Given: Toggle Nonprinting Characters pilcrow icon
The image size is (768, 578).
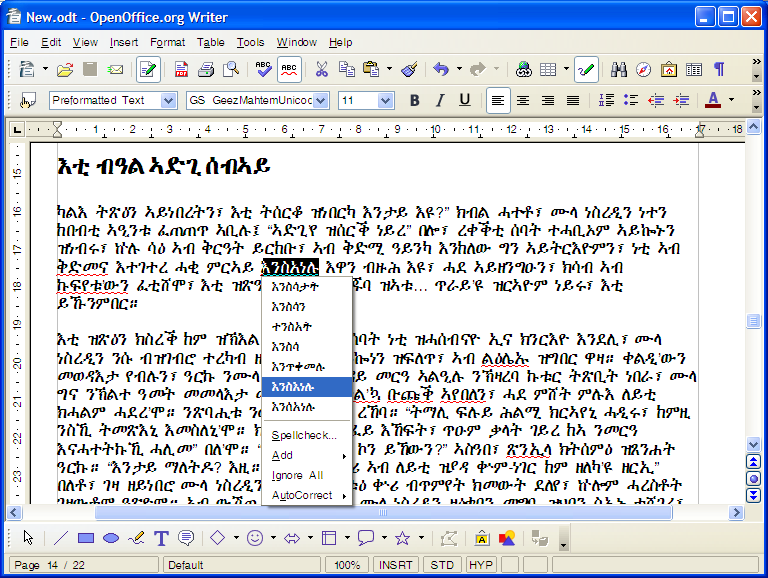Looking at the screenshot, I should [x=718, y=70].
